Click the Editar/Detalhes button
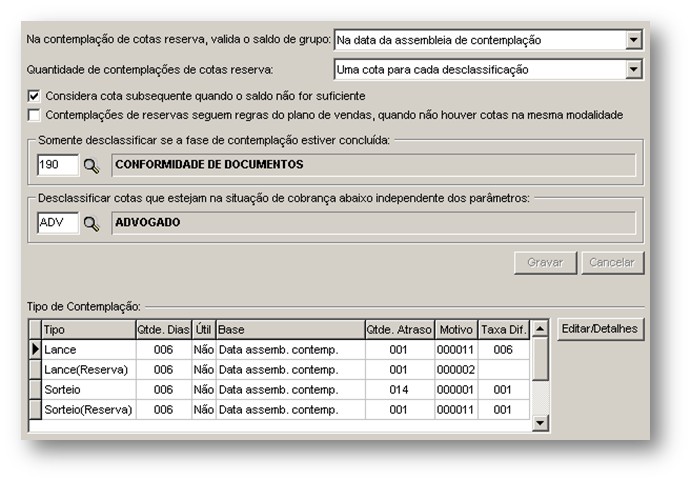The image size is (692, 482). point(600,329)
